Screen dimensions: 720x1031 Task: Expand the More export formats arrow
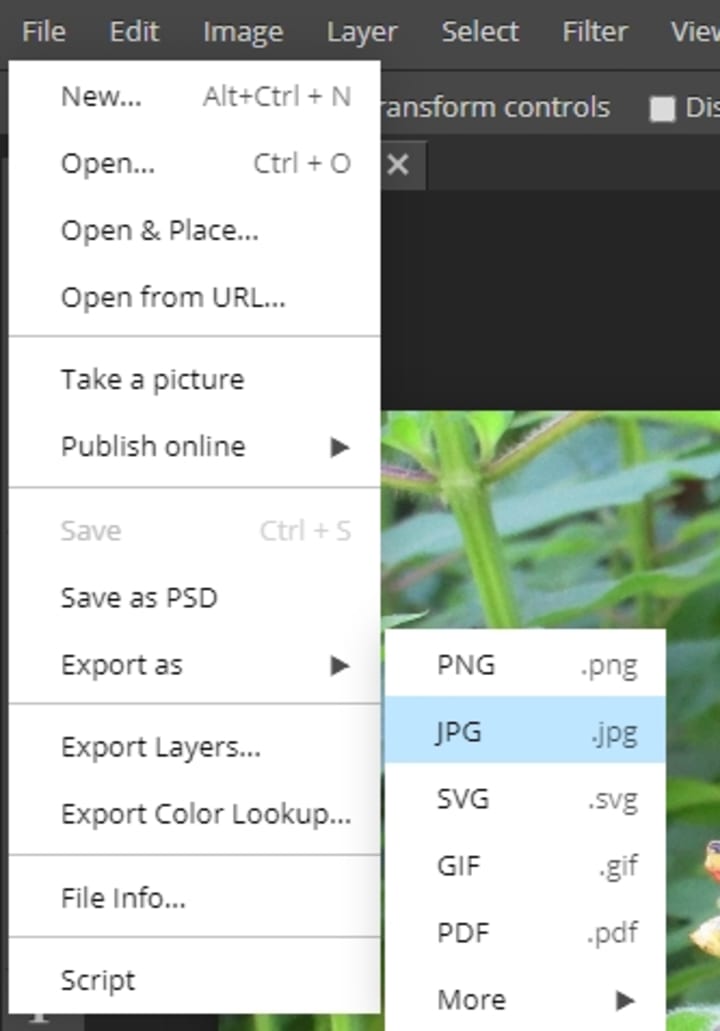(625, 999)
